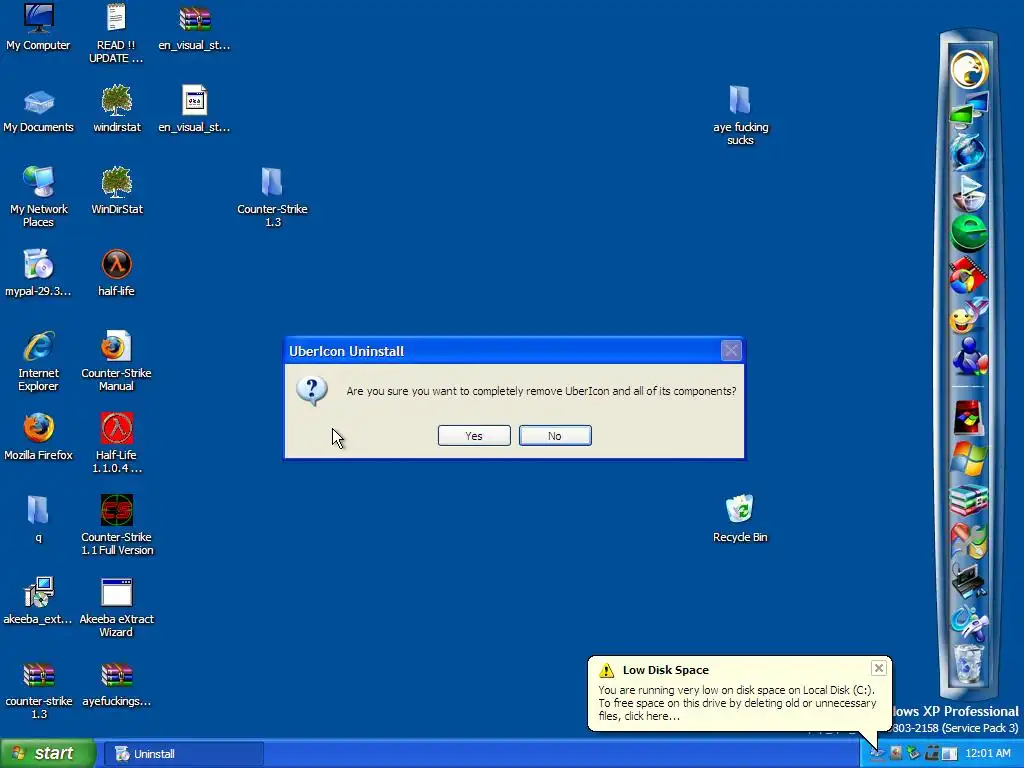Select the READ !! UPDATE text file
The width and height of the screenshot is (1024, 768).
click(x=116, y=33)
